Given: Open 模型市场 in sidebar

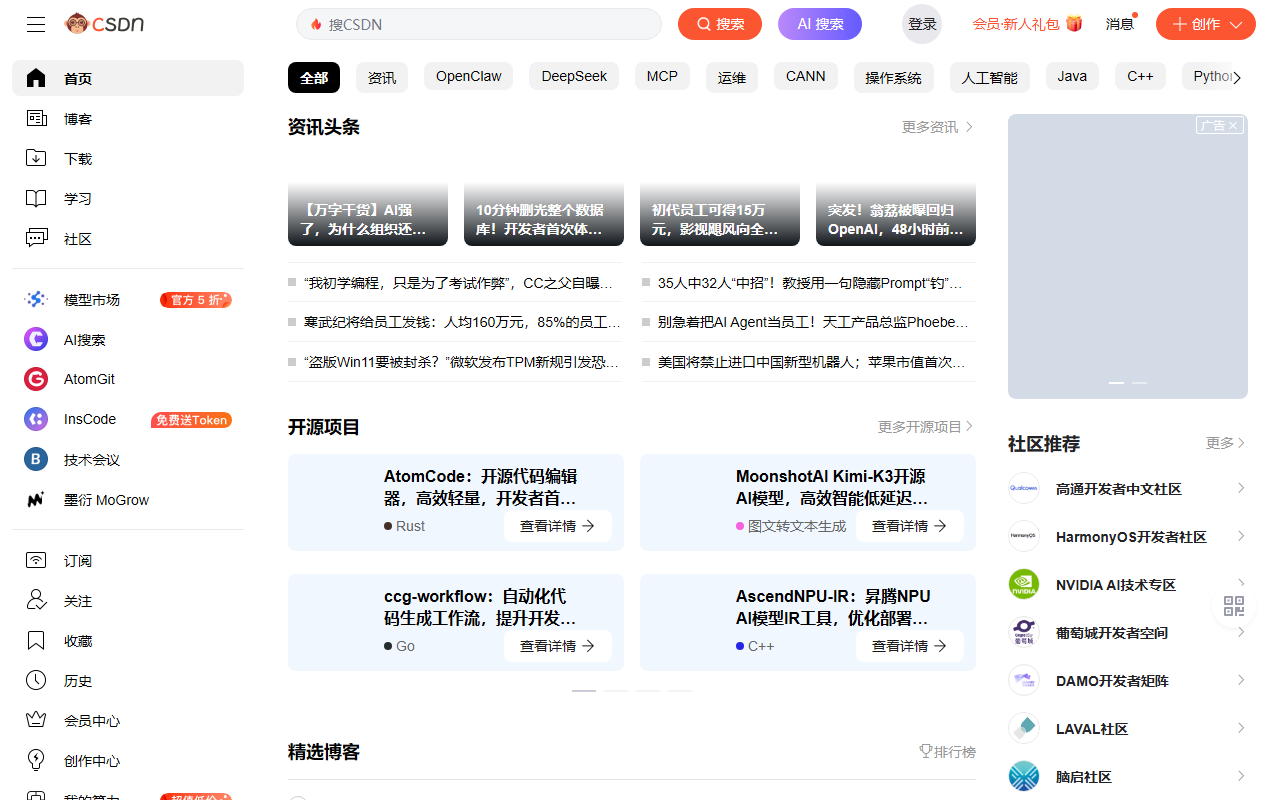Looking at the screenshot, I should [128, 300].
